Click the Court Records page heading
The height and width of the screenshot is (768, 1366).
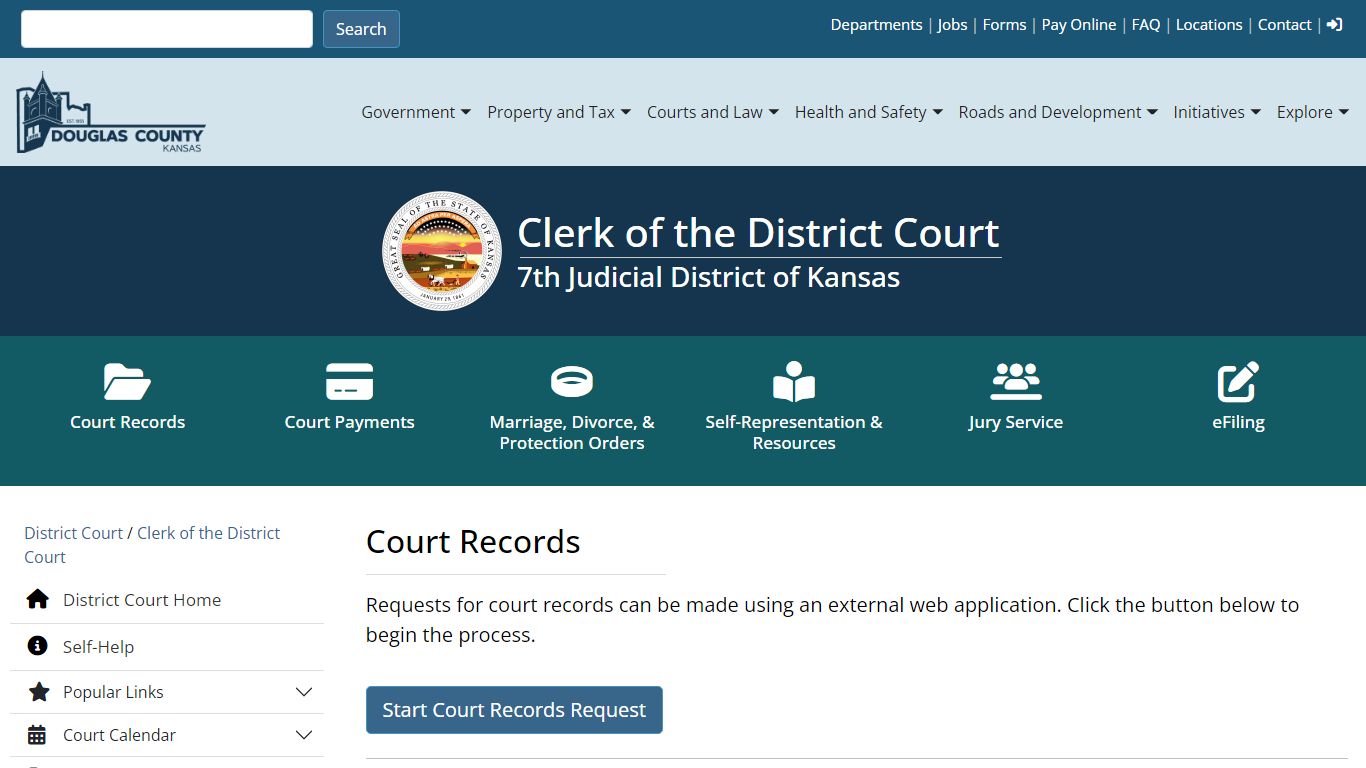473,542
